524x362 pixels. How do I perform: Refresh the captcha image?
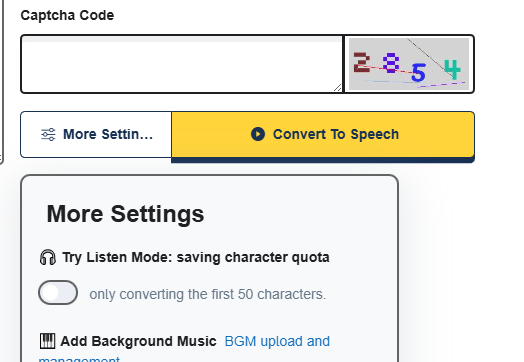409,64
